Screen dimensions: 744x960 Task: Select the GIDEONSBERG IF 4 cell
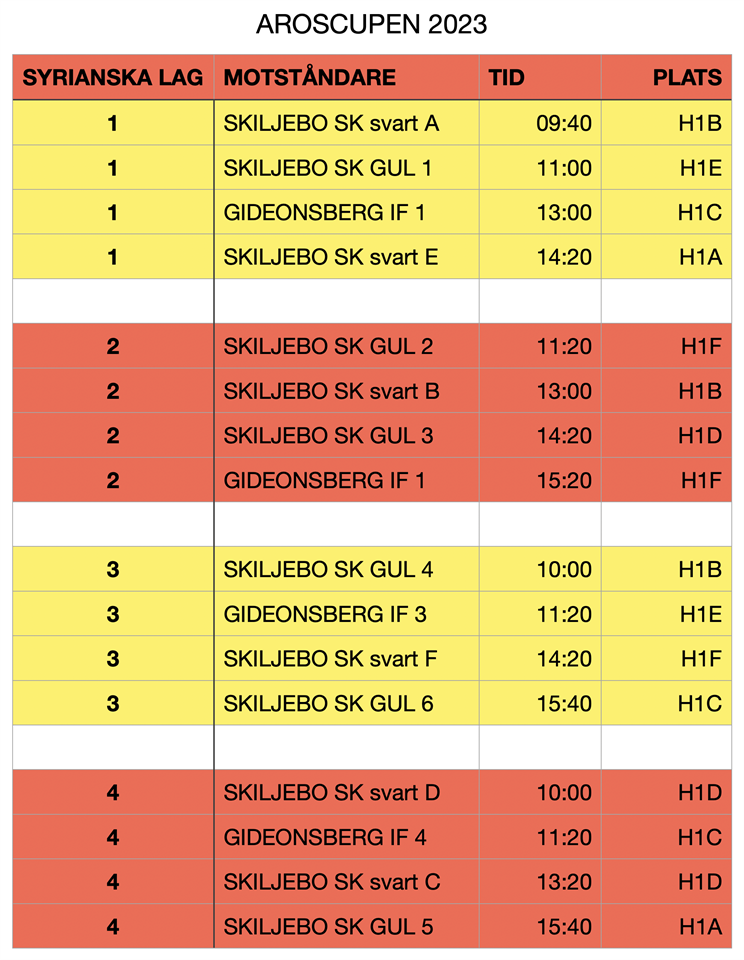[325, 838]
